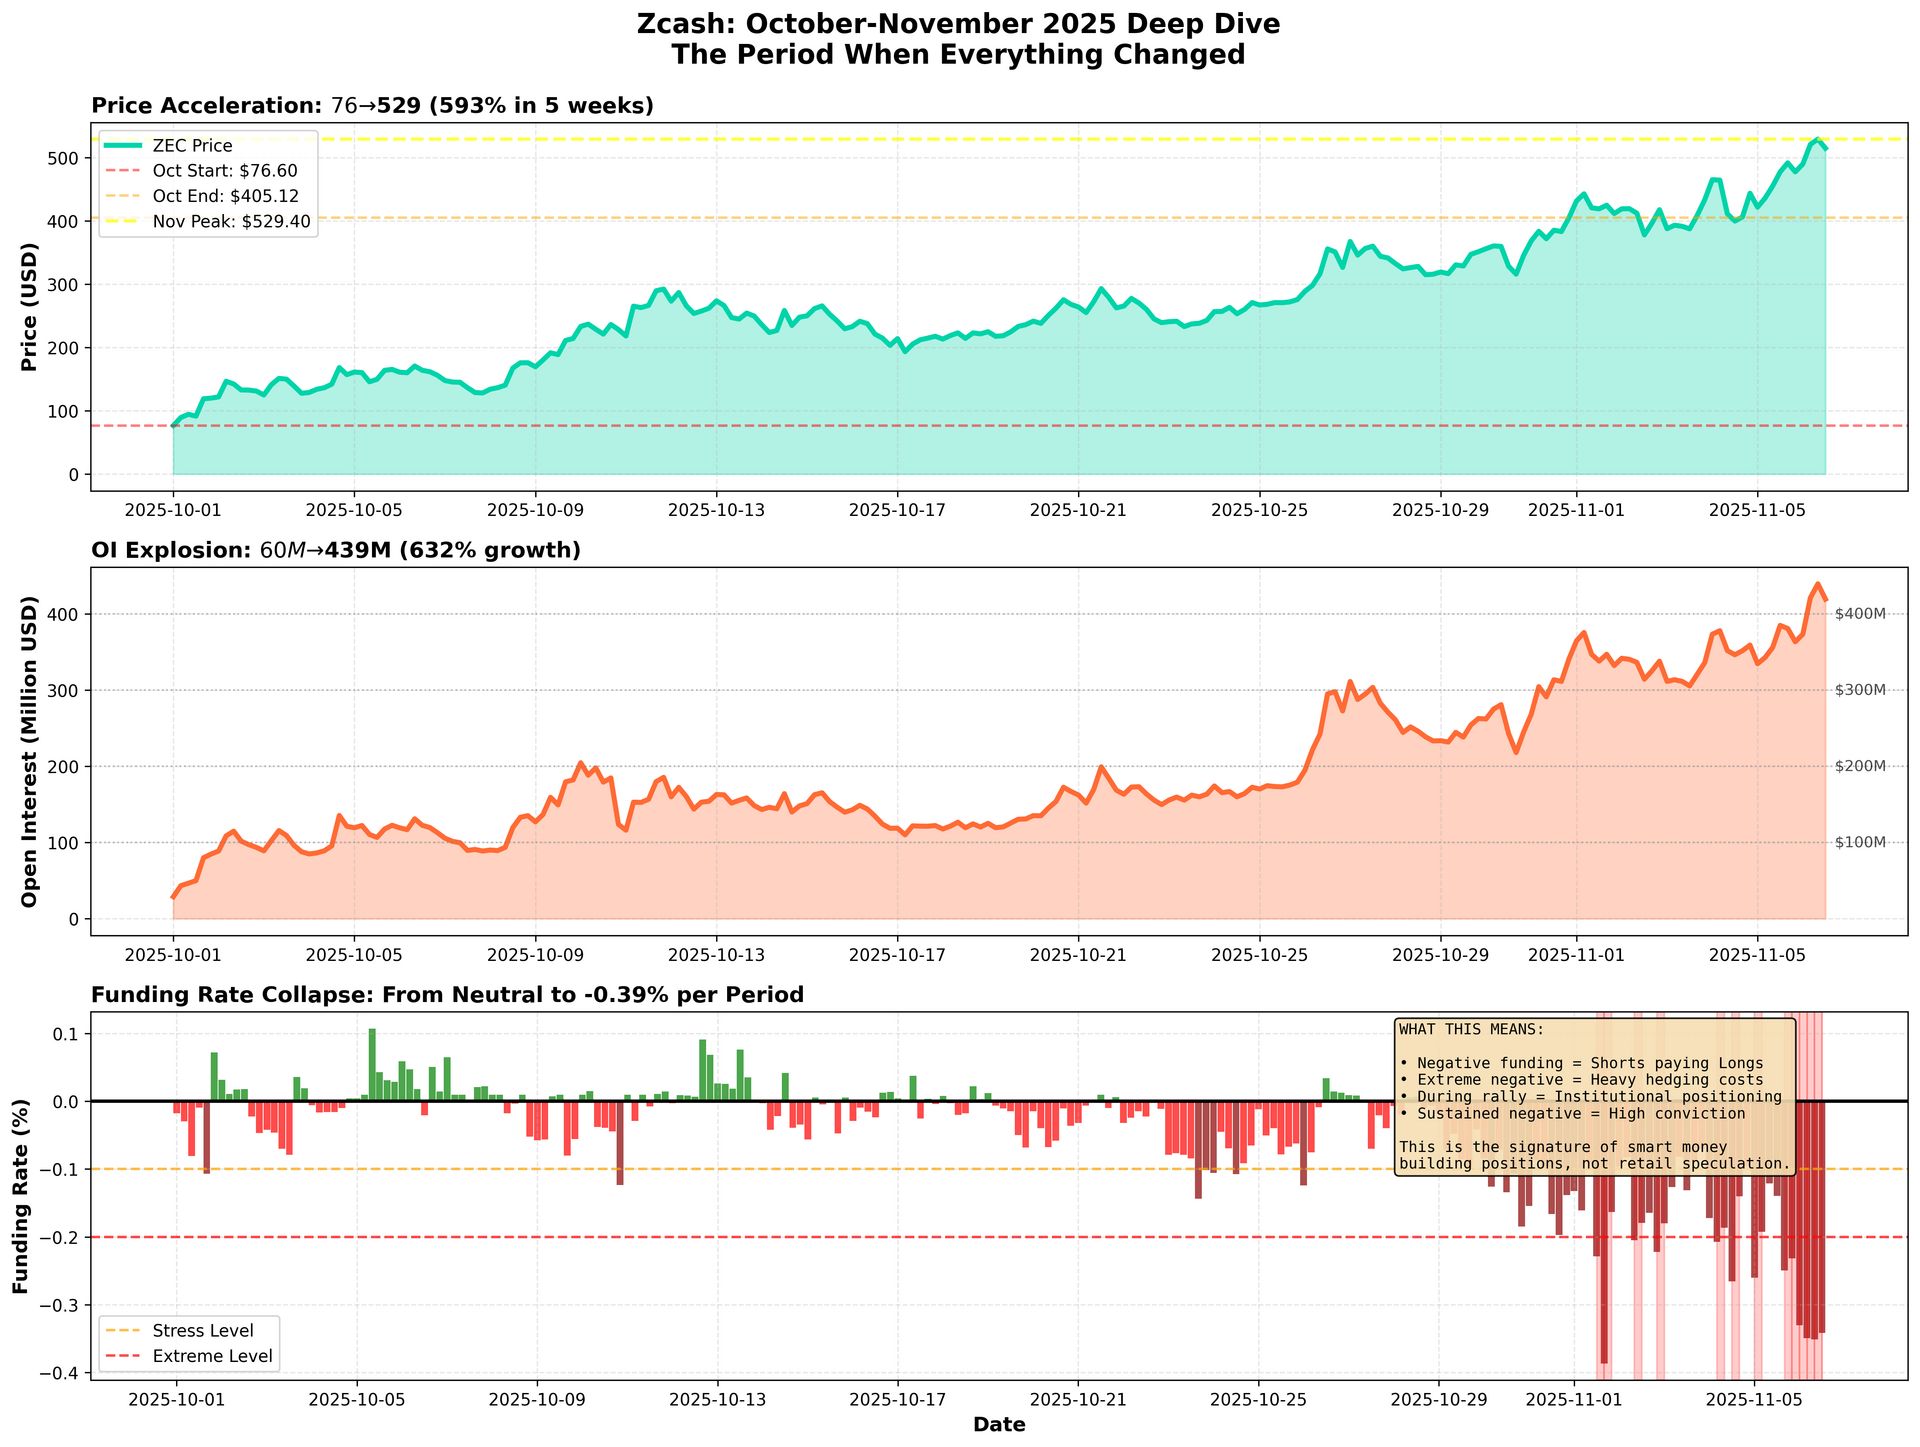Click the bottom Date x-axis label
1920x1447 pixels.
[998, 1425]
